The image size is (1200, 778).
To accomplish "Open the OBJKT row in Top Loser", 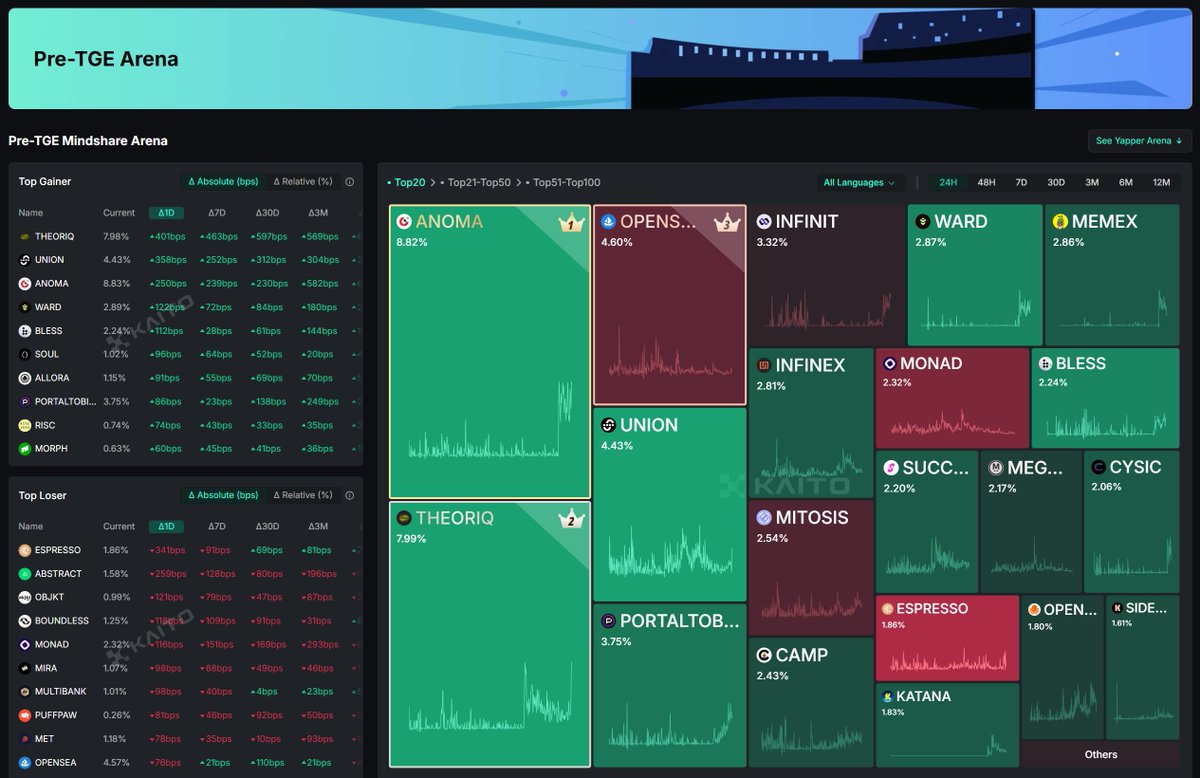I will (x=186, y=597).
